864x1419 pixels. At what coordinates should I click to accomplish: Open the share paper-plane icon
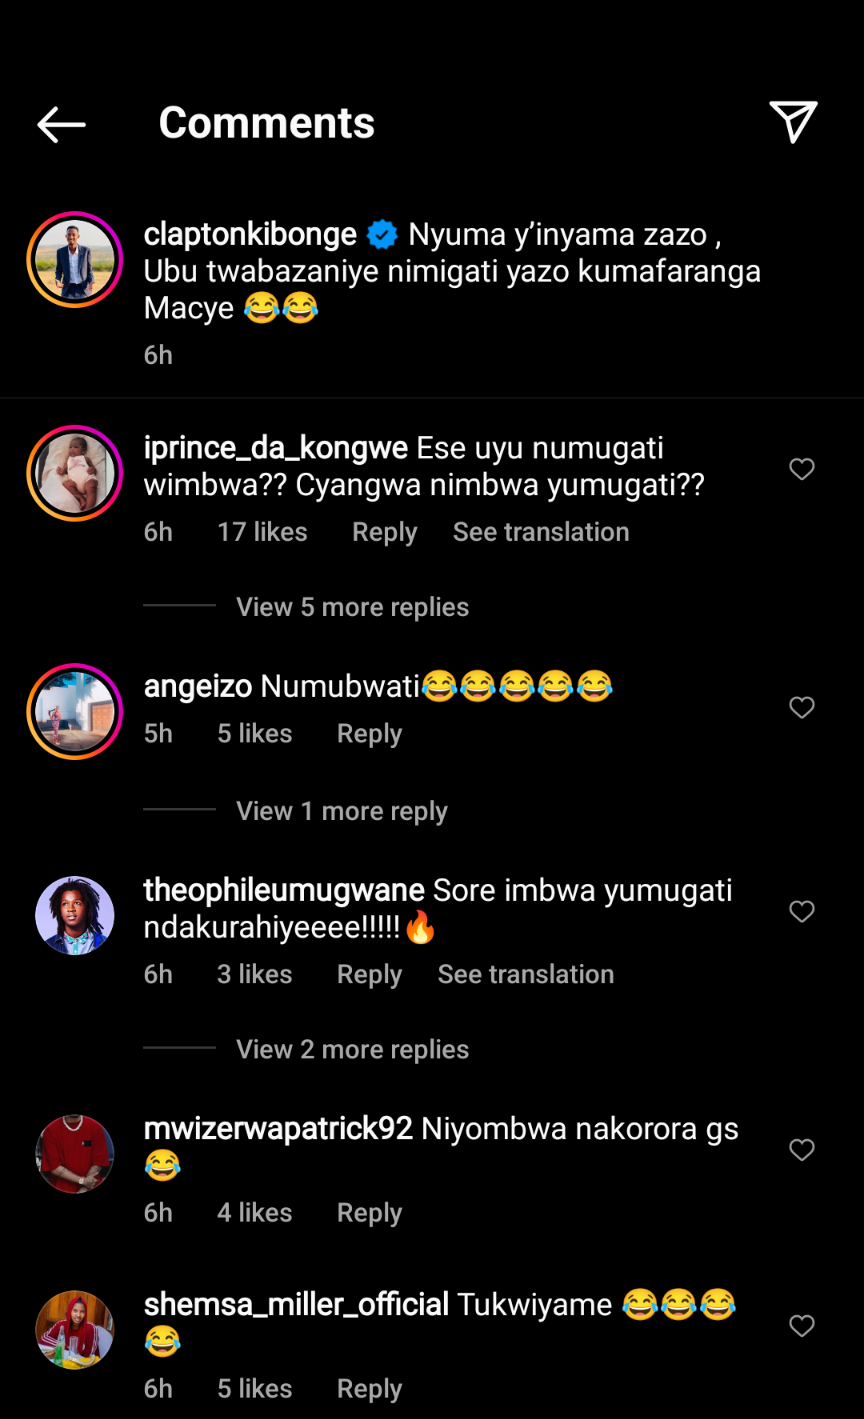point(794,122)
